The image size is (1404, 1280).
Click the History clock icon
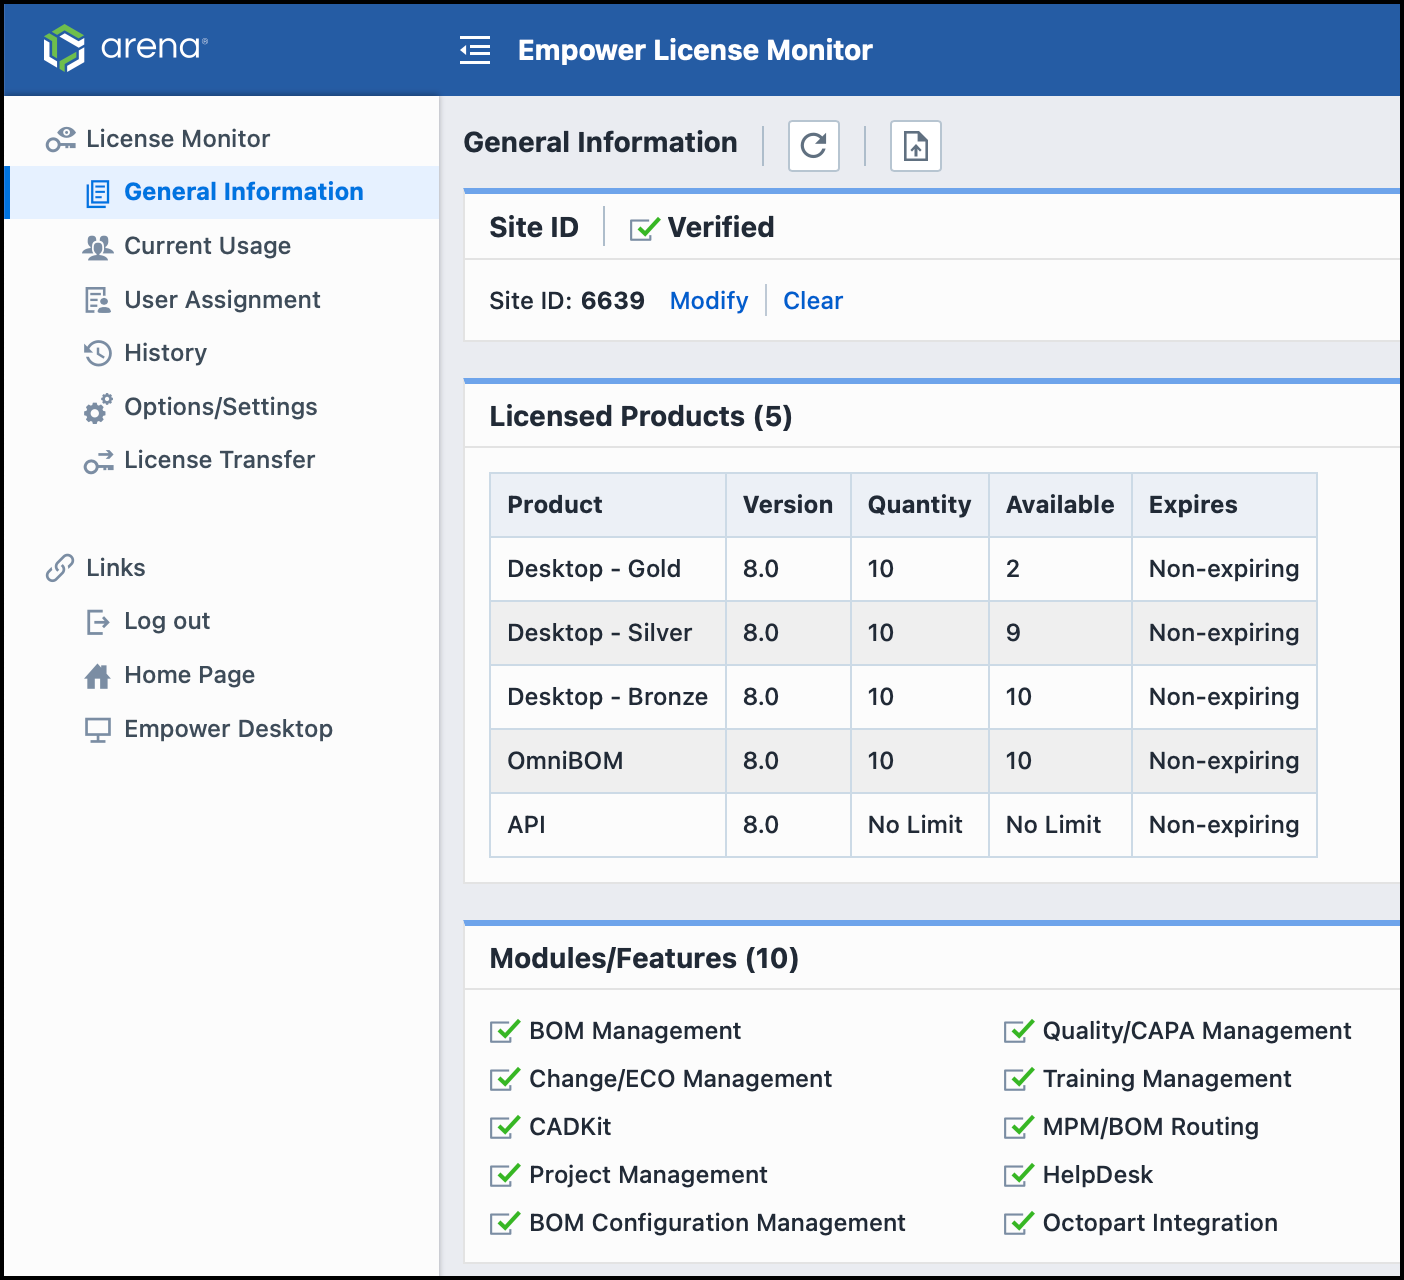[x=97, y=353]
